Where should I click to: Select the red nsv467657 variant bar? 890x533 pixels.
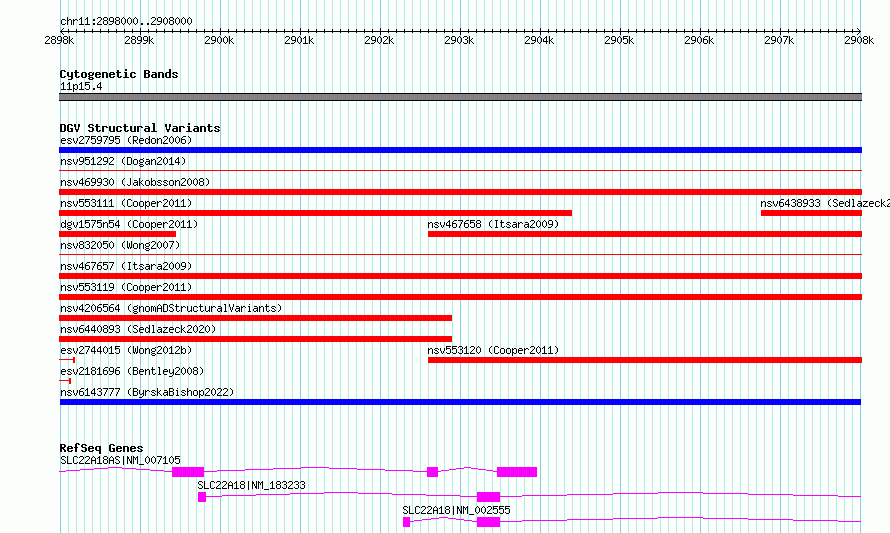point(460,276)
